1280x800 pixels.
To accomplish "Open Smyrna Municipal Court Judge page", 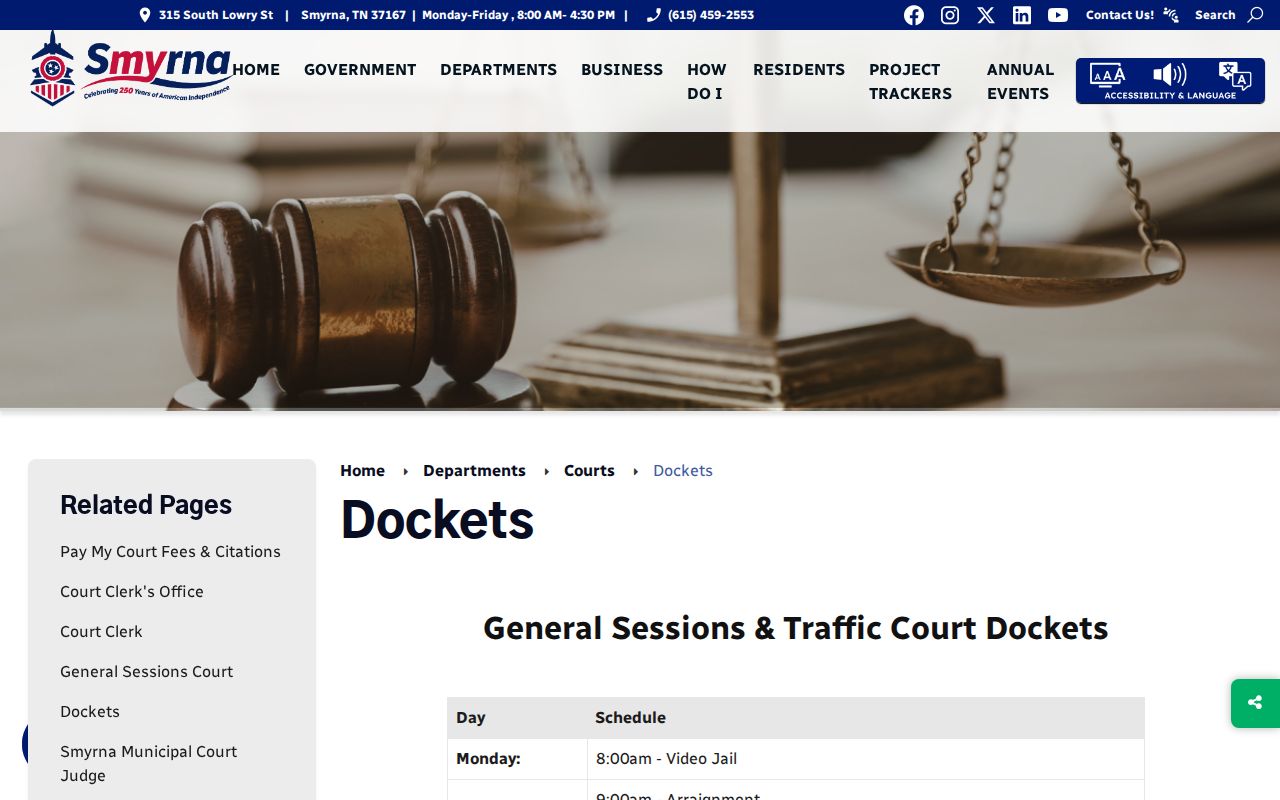I will (148, 763).
